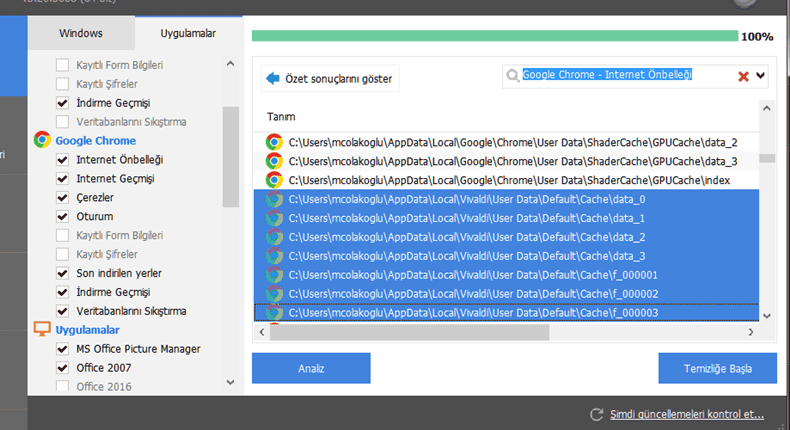790x430 pixels.
Task: Click Chrome icon of GPUCache index row
Action: click(x=274, y=180)
